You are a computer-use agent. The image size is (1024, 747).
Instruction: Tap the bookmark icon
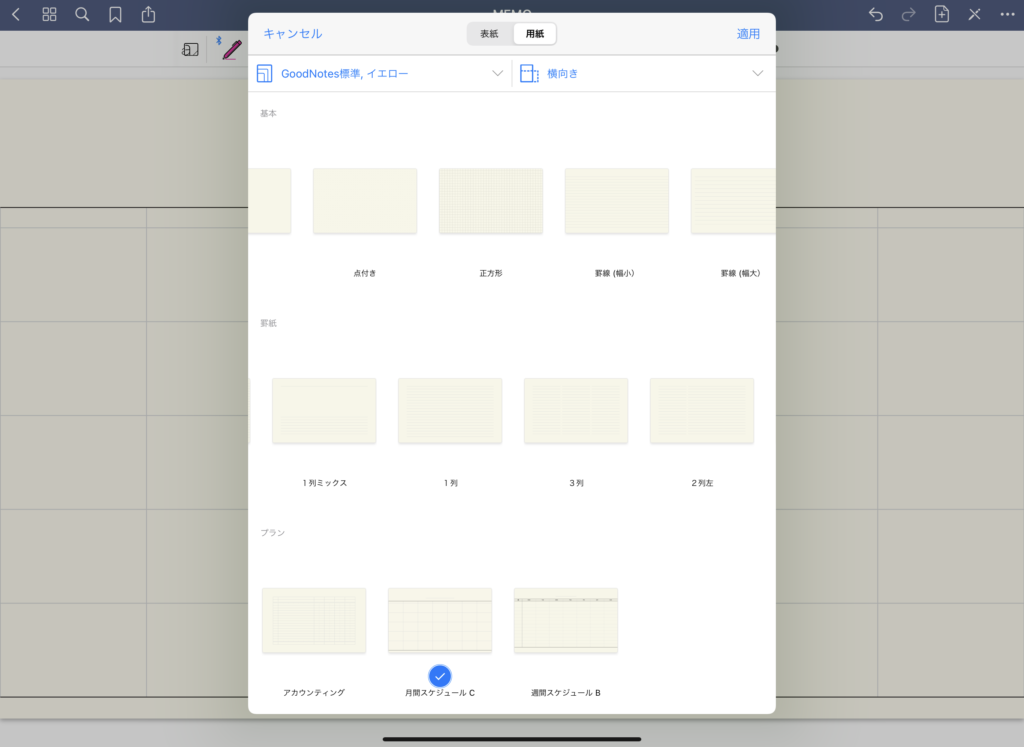click(x=116, y=15)
